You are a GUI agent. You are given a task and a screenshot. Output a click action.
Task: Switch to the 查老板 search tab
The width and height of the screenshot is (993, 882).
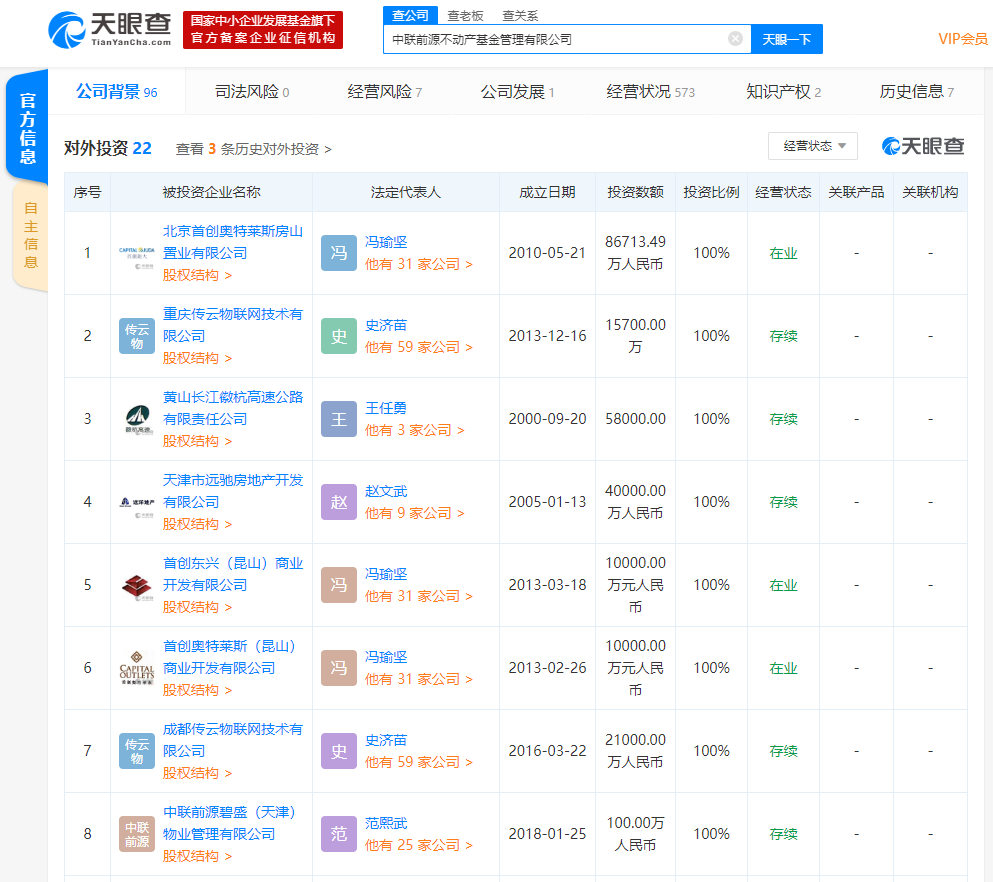click(465, 16)
